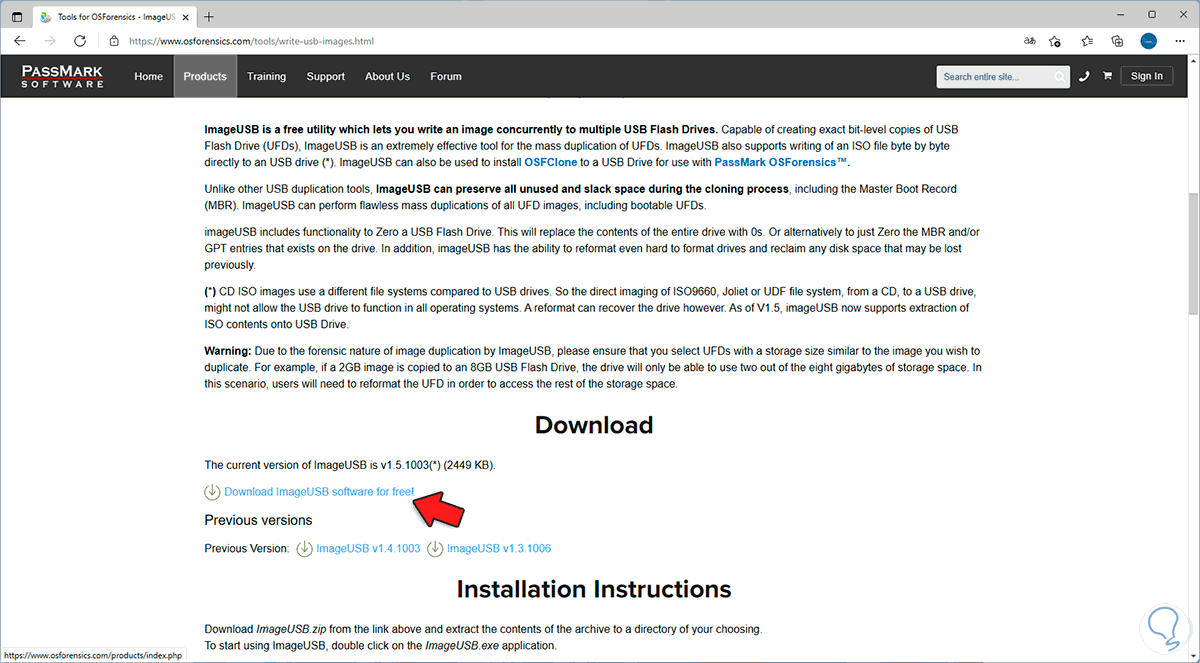The height and width of the screenshot is (663, 1200).
Task: Click the download icon beside ImageUSB v1.4.1003
Action: coord(304,548)
